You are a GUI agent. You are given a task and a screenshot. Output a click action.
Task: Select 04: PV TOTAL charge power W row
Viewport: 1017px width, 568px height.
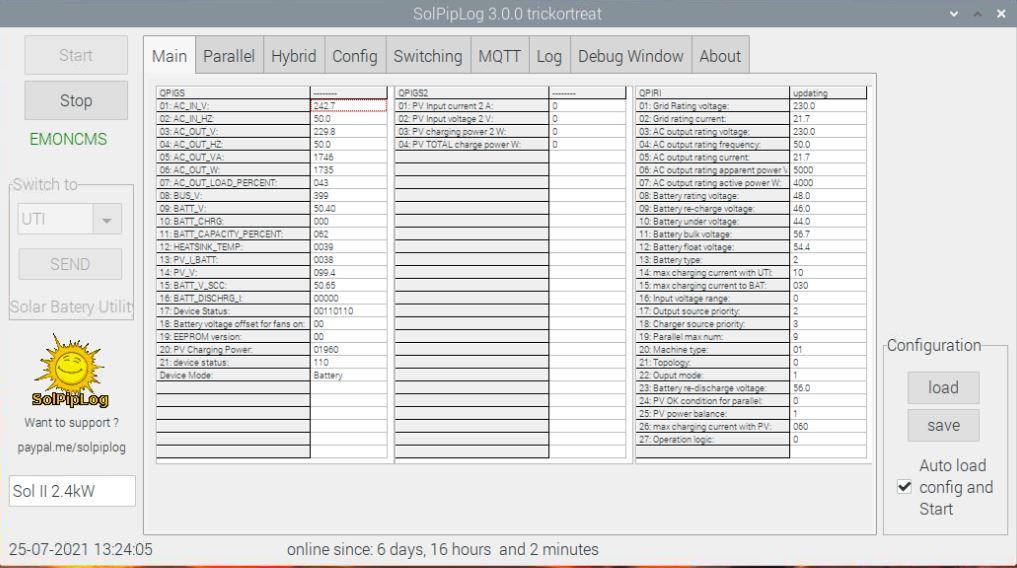pyautogui.click(x=472, y=145)
